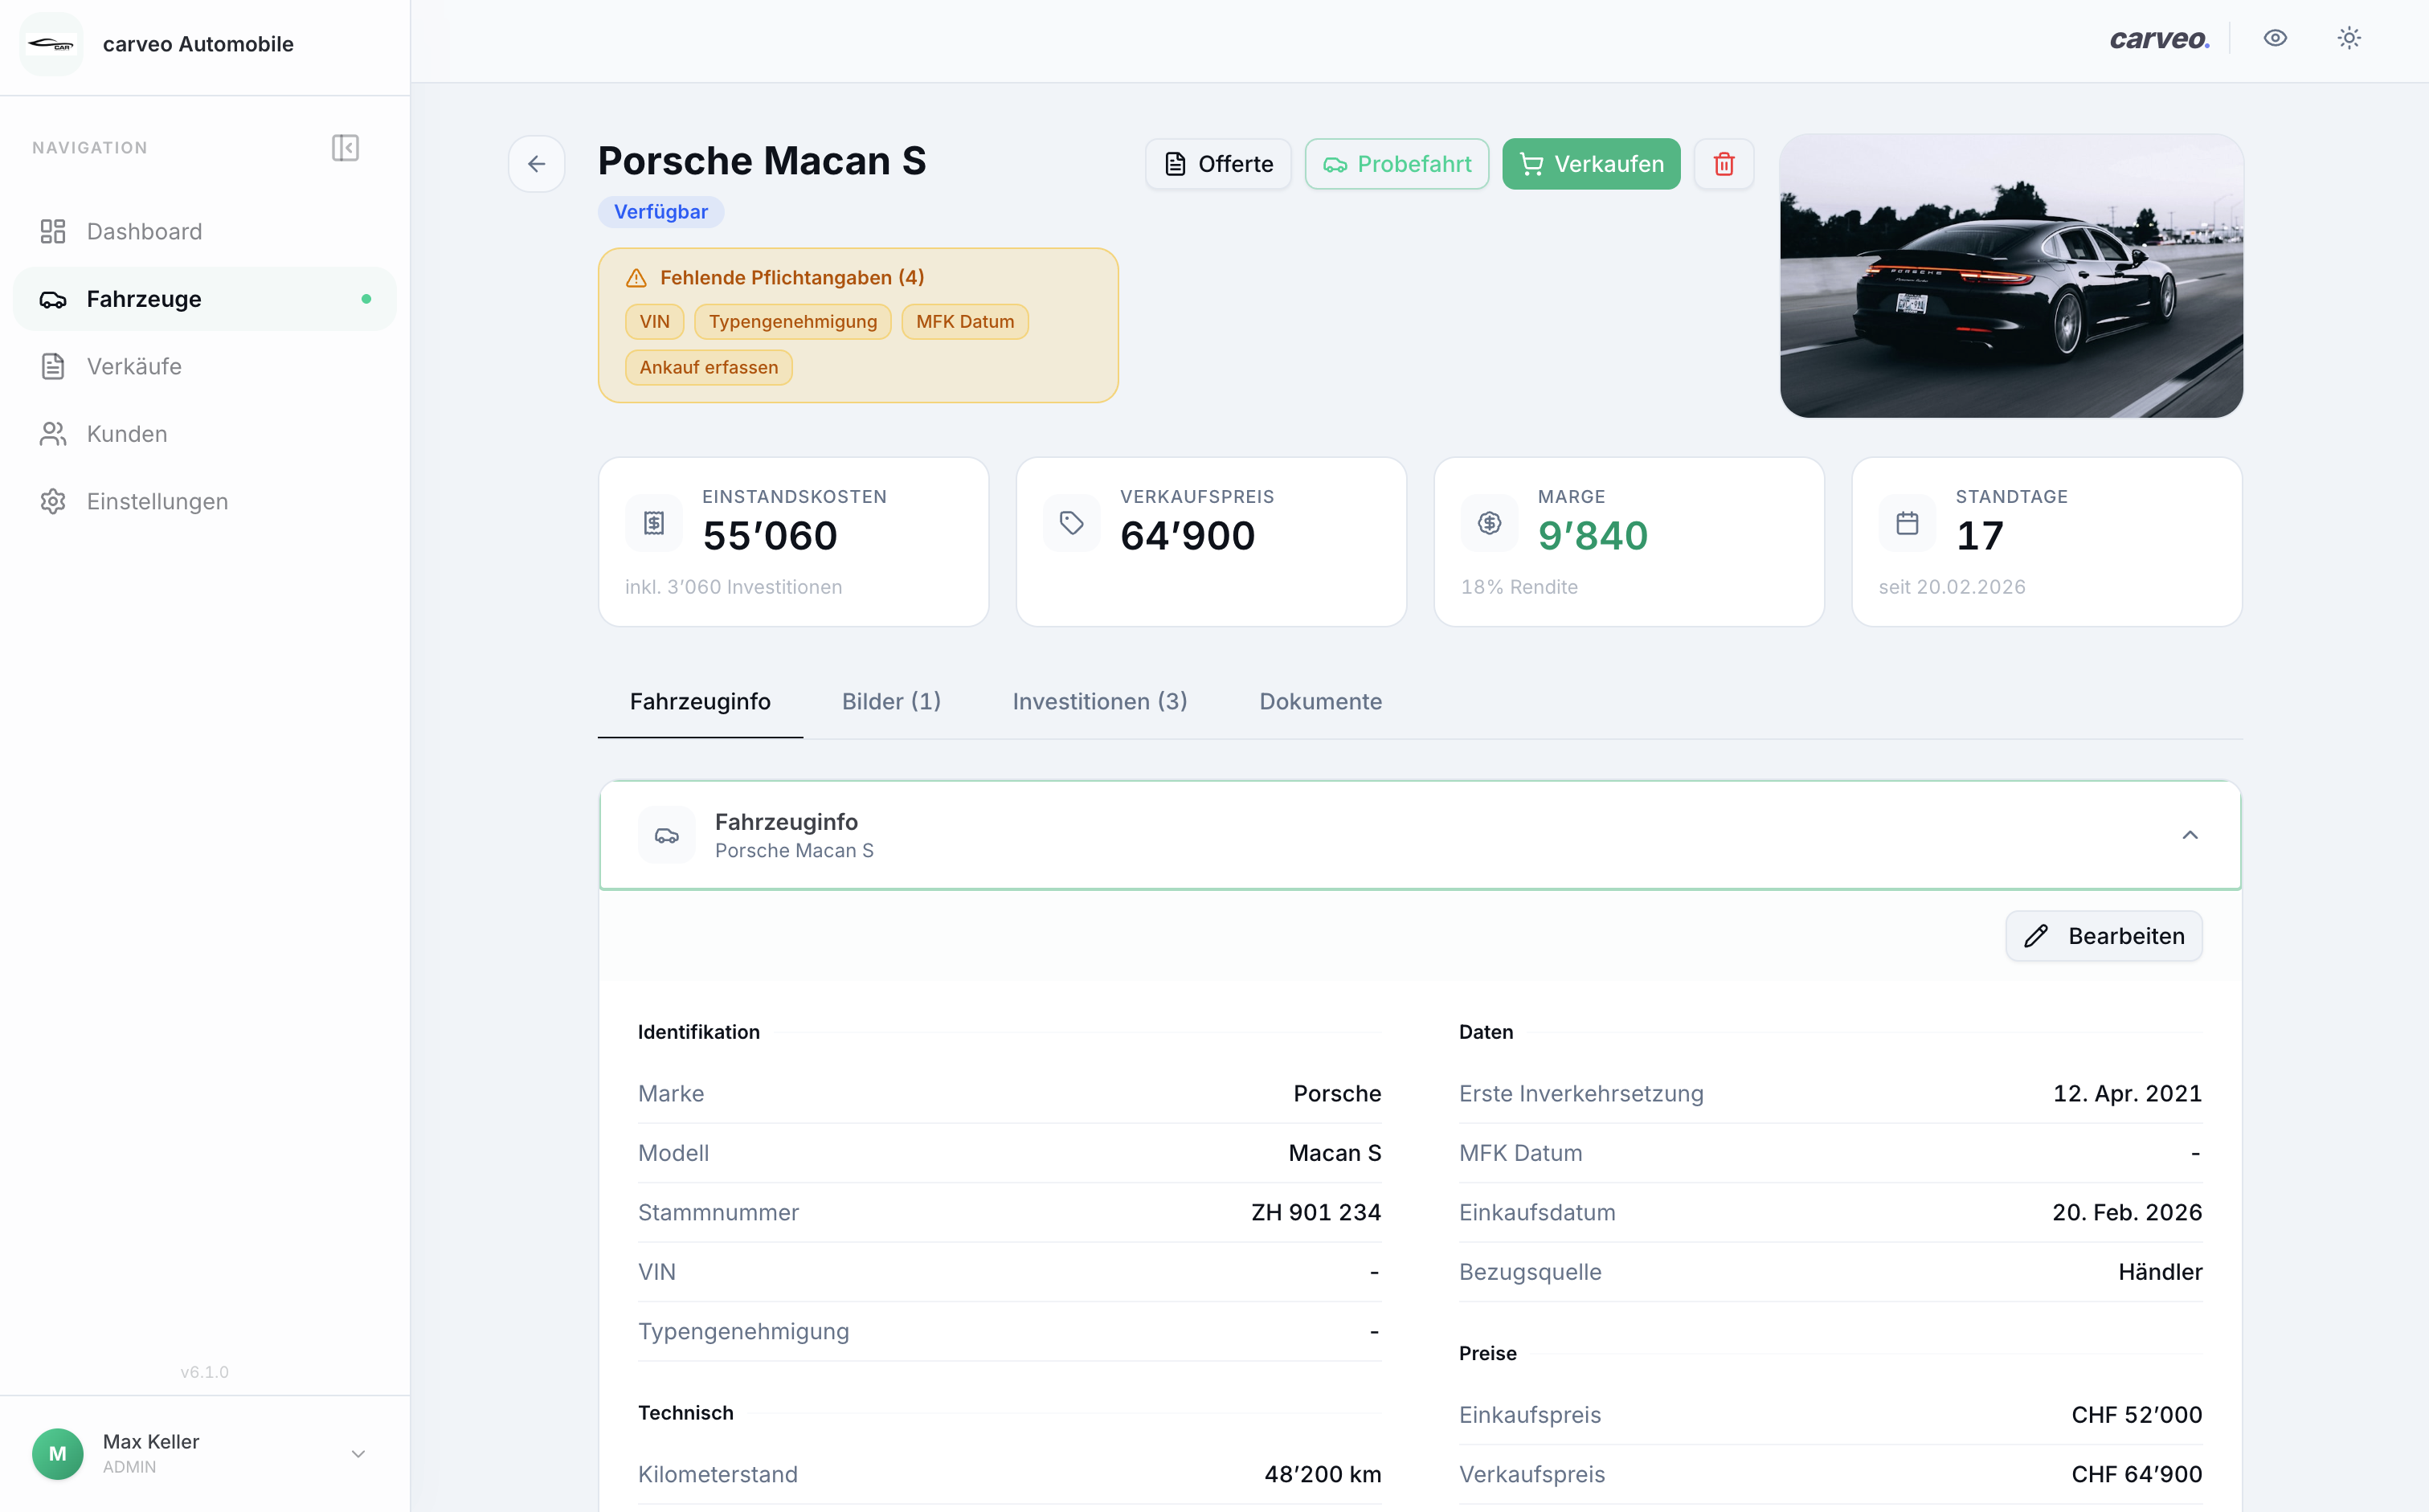The height and width of the screenshot is (1512, 2429).
Task: Open the Investitionen (3) tab
Action: point(1099,702)
